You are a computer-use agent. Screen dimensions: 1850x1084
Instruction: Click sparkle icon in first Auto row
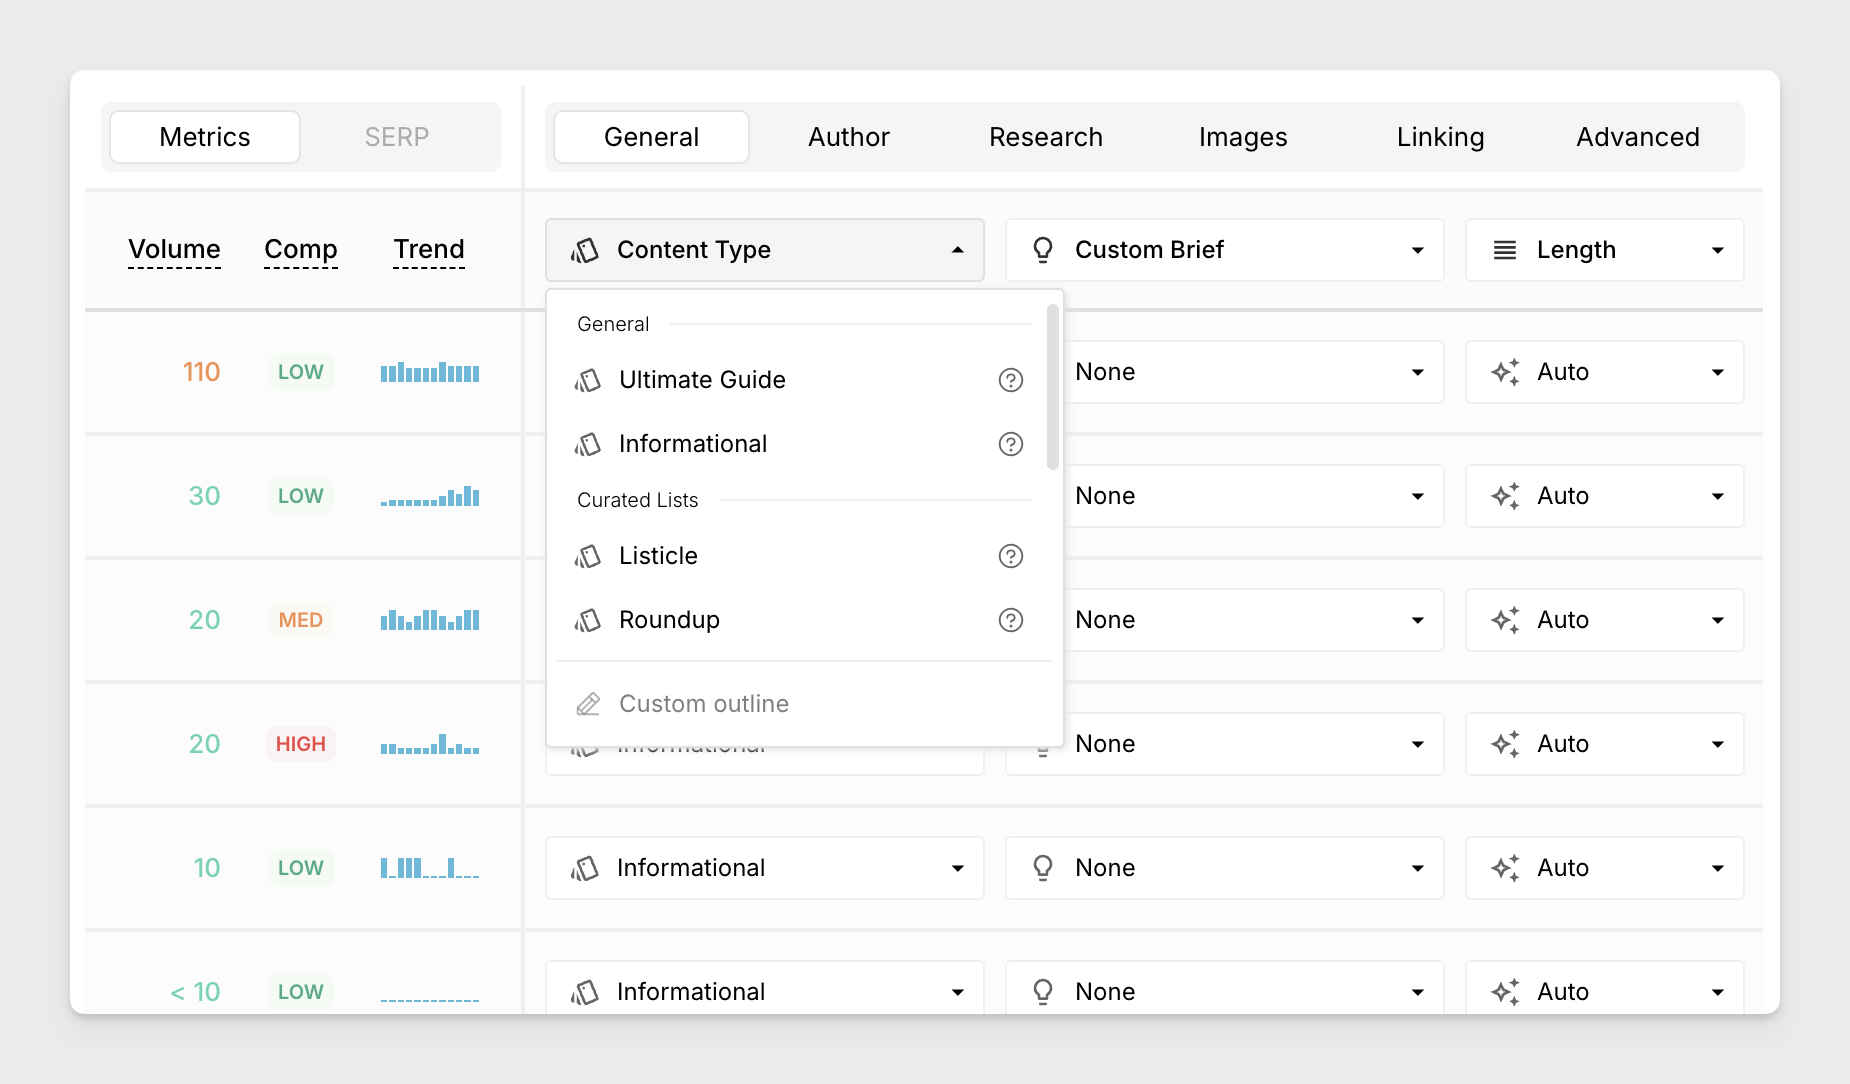(x=1504, y=372)
